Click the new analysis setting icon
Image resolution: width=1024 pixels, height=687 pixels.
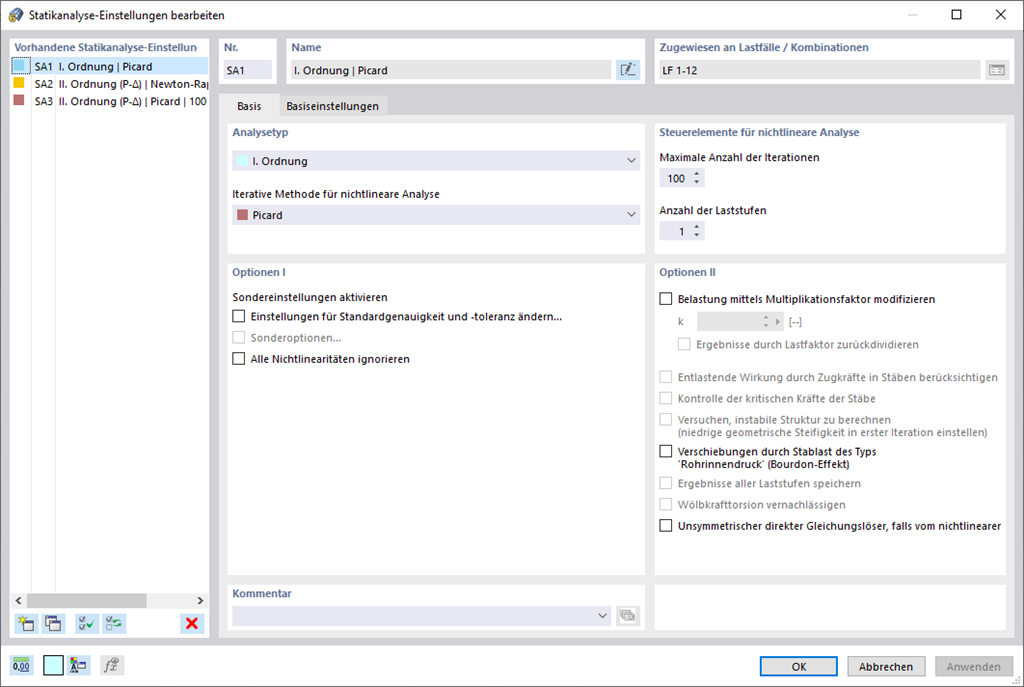coord(26,624)
